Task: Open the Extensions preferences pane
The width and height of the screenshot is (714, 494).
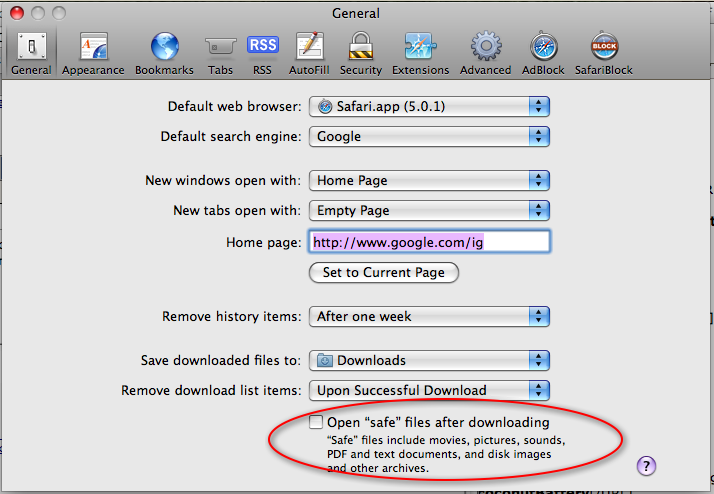Action: [420, 53]
